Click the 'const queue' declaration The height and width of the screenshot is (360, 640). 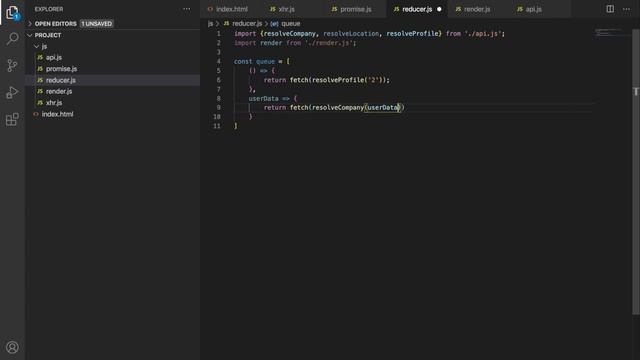click(254, 61)
